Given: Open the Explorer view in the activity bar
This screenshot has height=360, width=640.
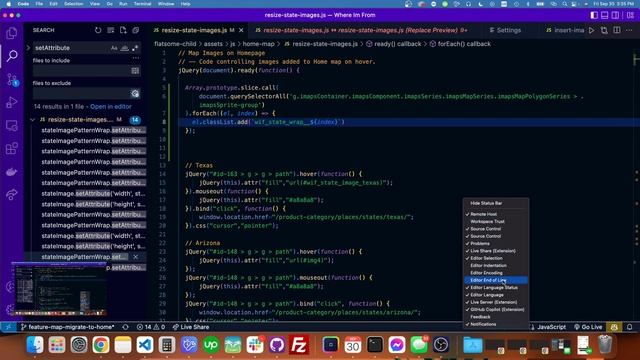Looking at the screenshot, I should pos(12,33).
